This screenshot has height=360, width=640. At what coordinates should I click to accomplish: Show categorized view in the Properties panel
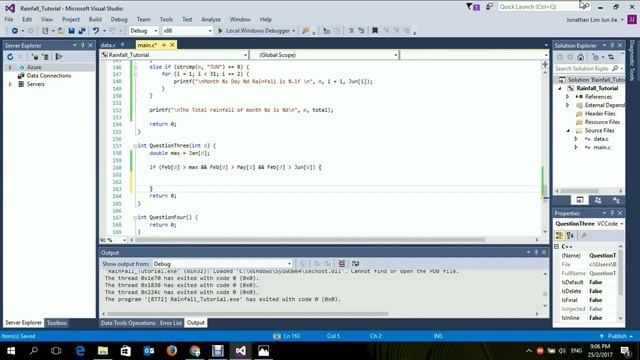coord(559,236)
